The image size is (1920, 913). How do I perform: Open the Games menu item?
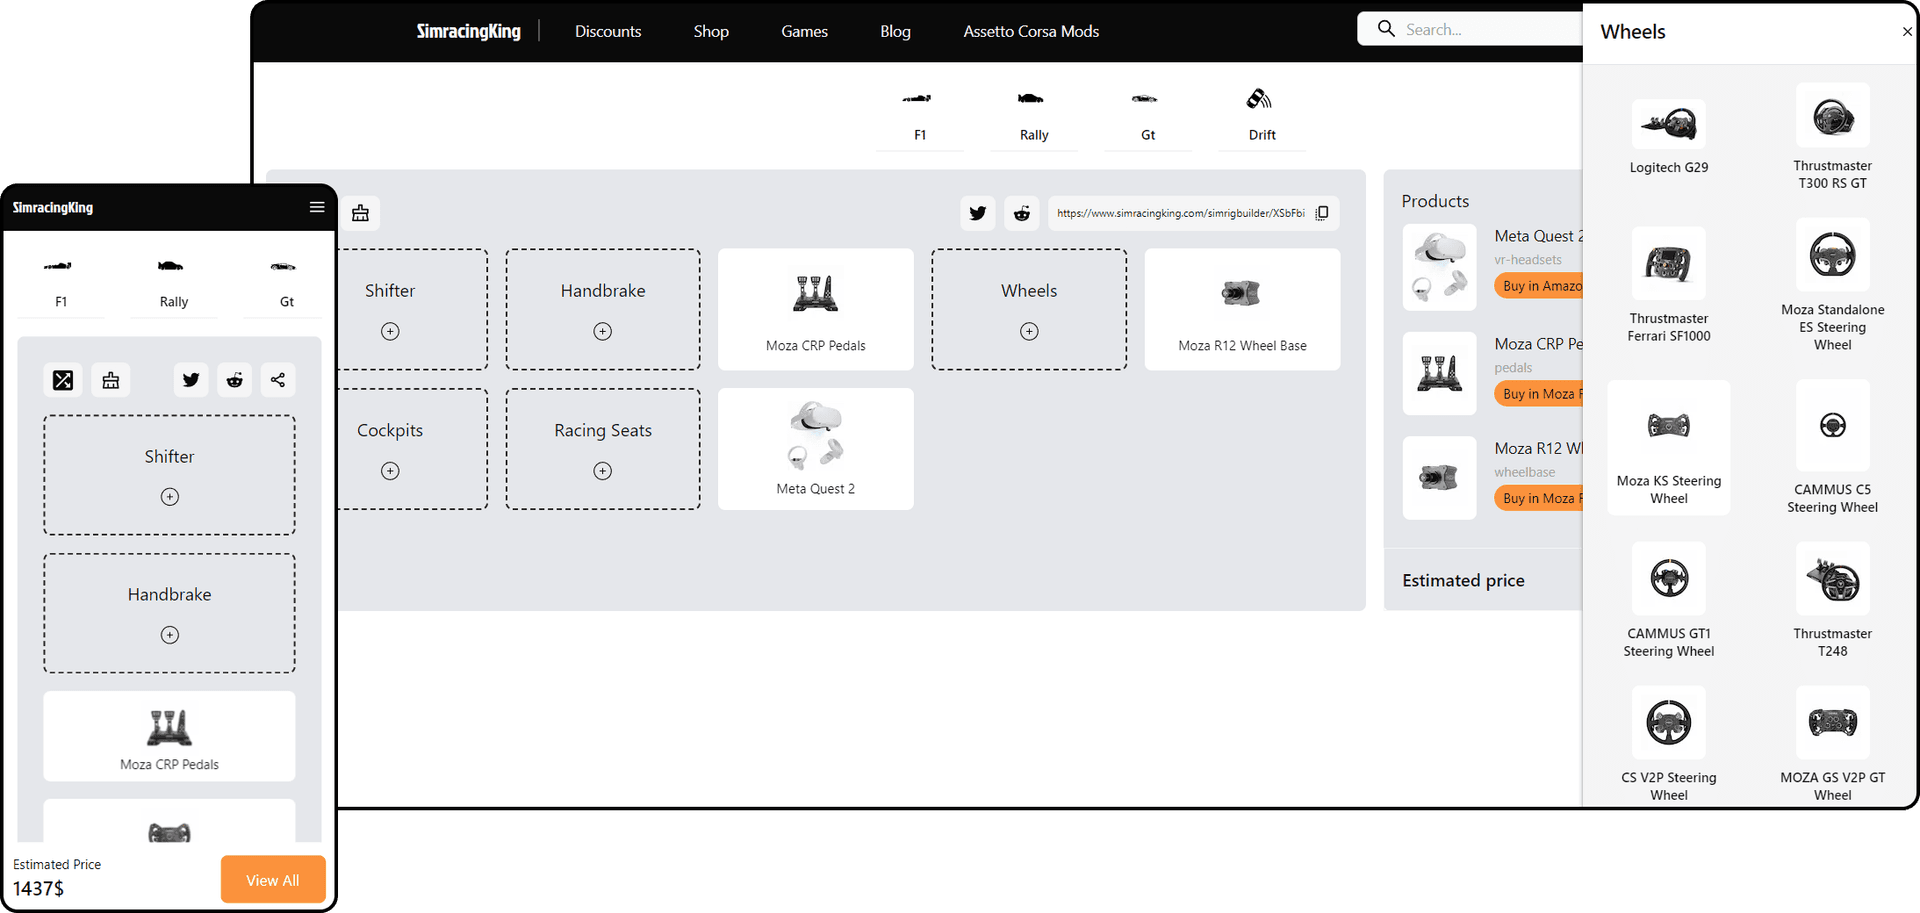click(x=804, y=31)
